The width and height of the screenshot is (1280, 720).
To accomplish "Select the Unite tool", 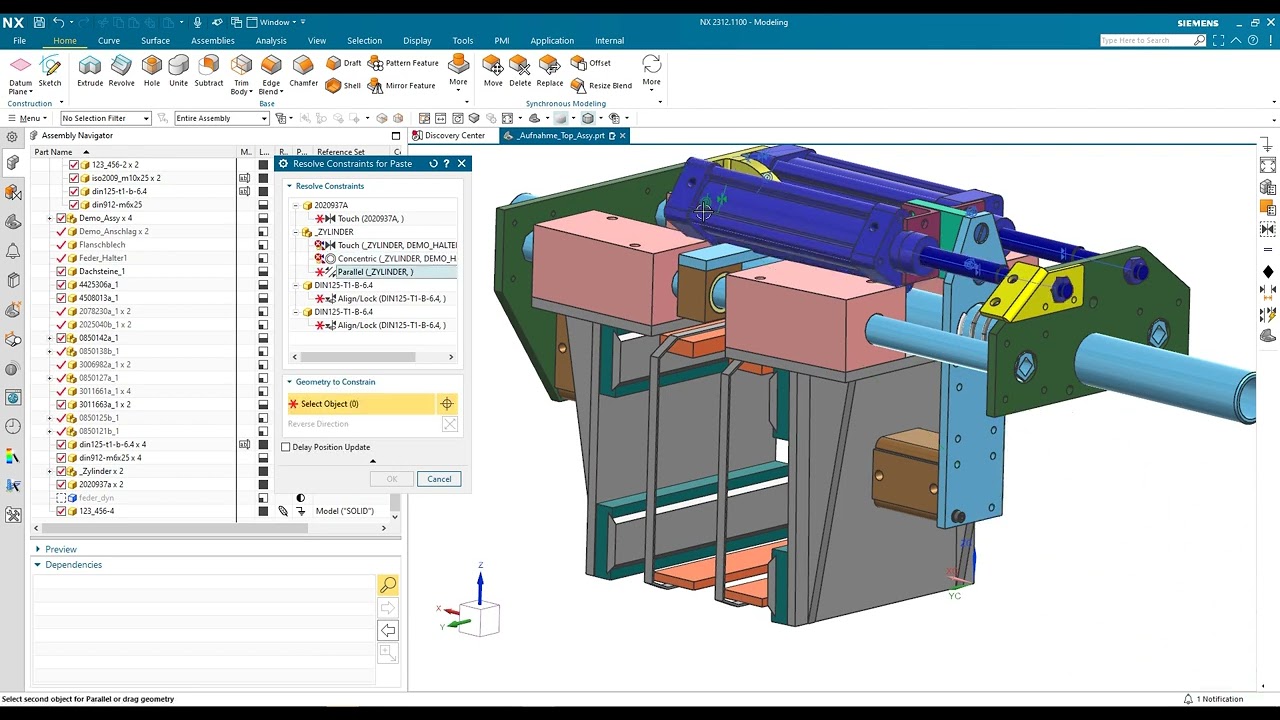I will [178, 71].
